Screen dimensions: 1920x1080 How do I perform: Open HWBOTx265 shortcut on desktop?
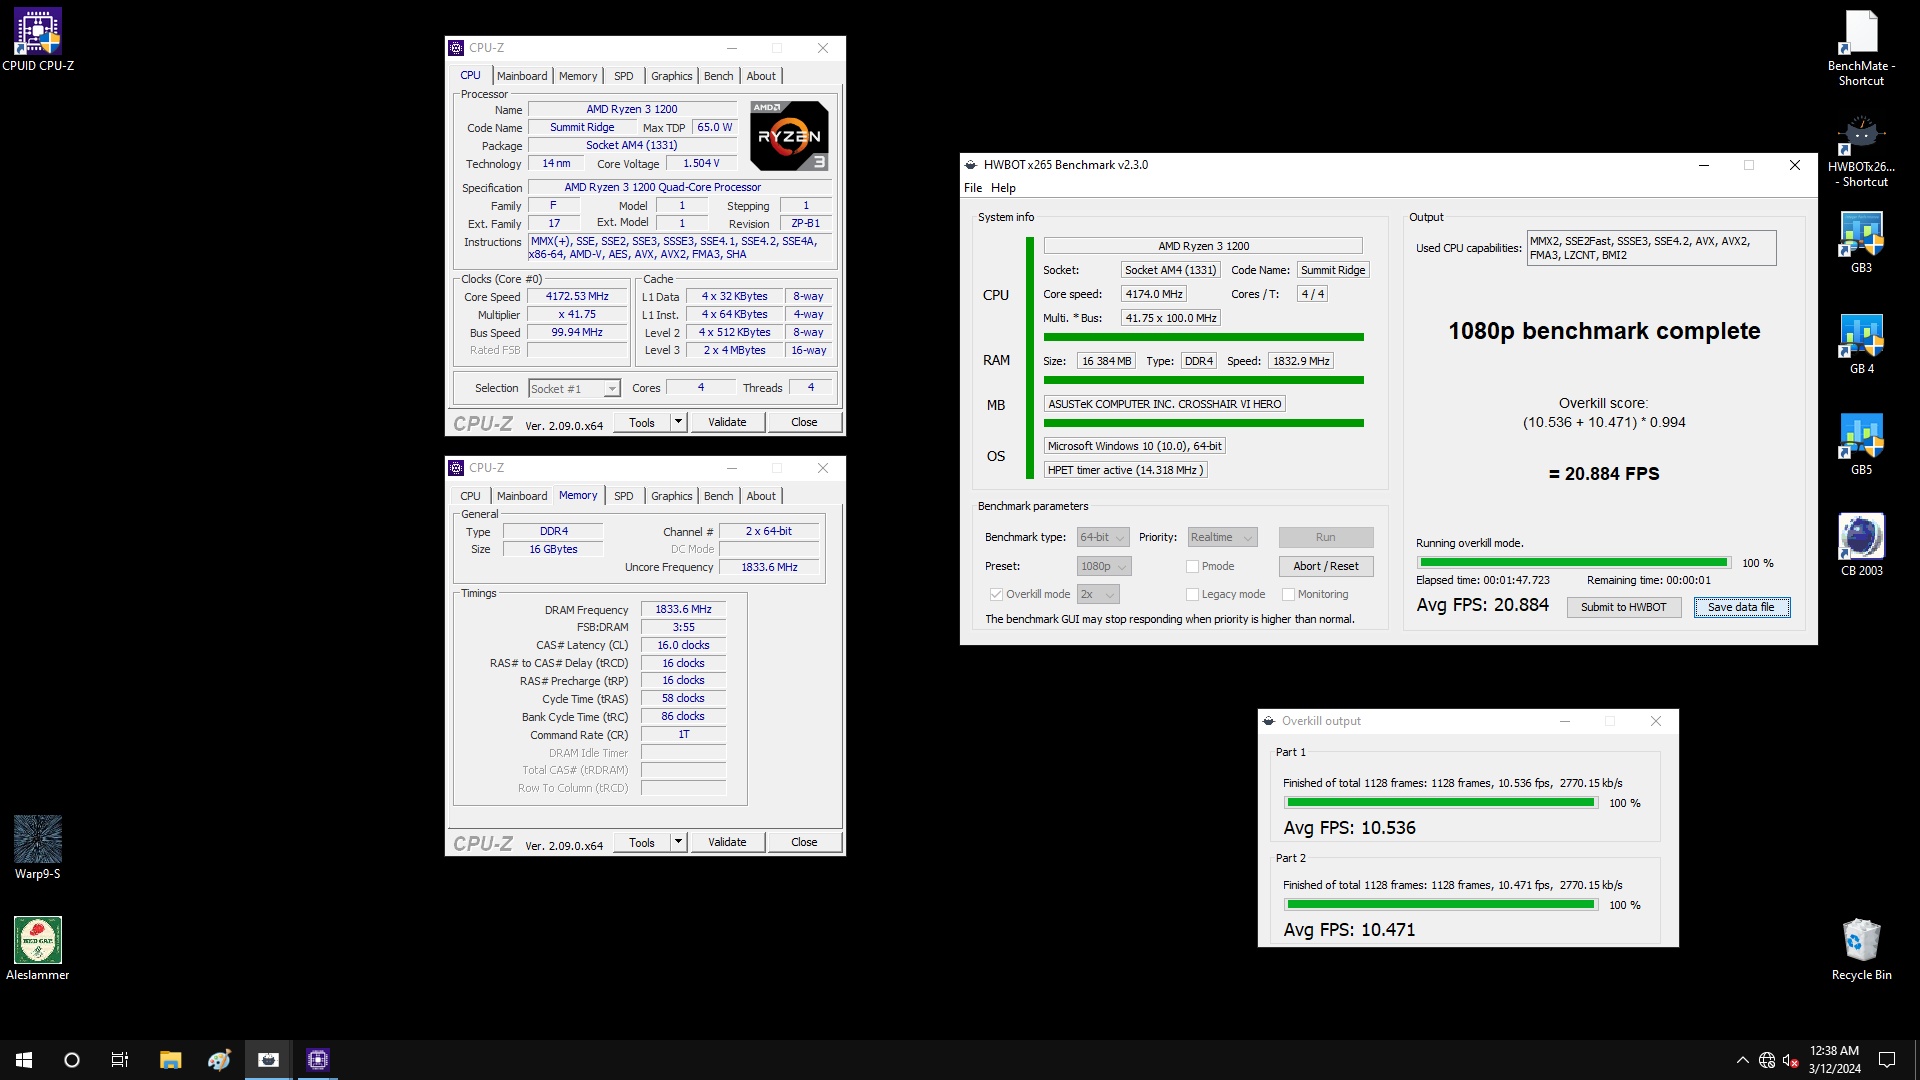(x=1861, y=150)
